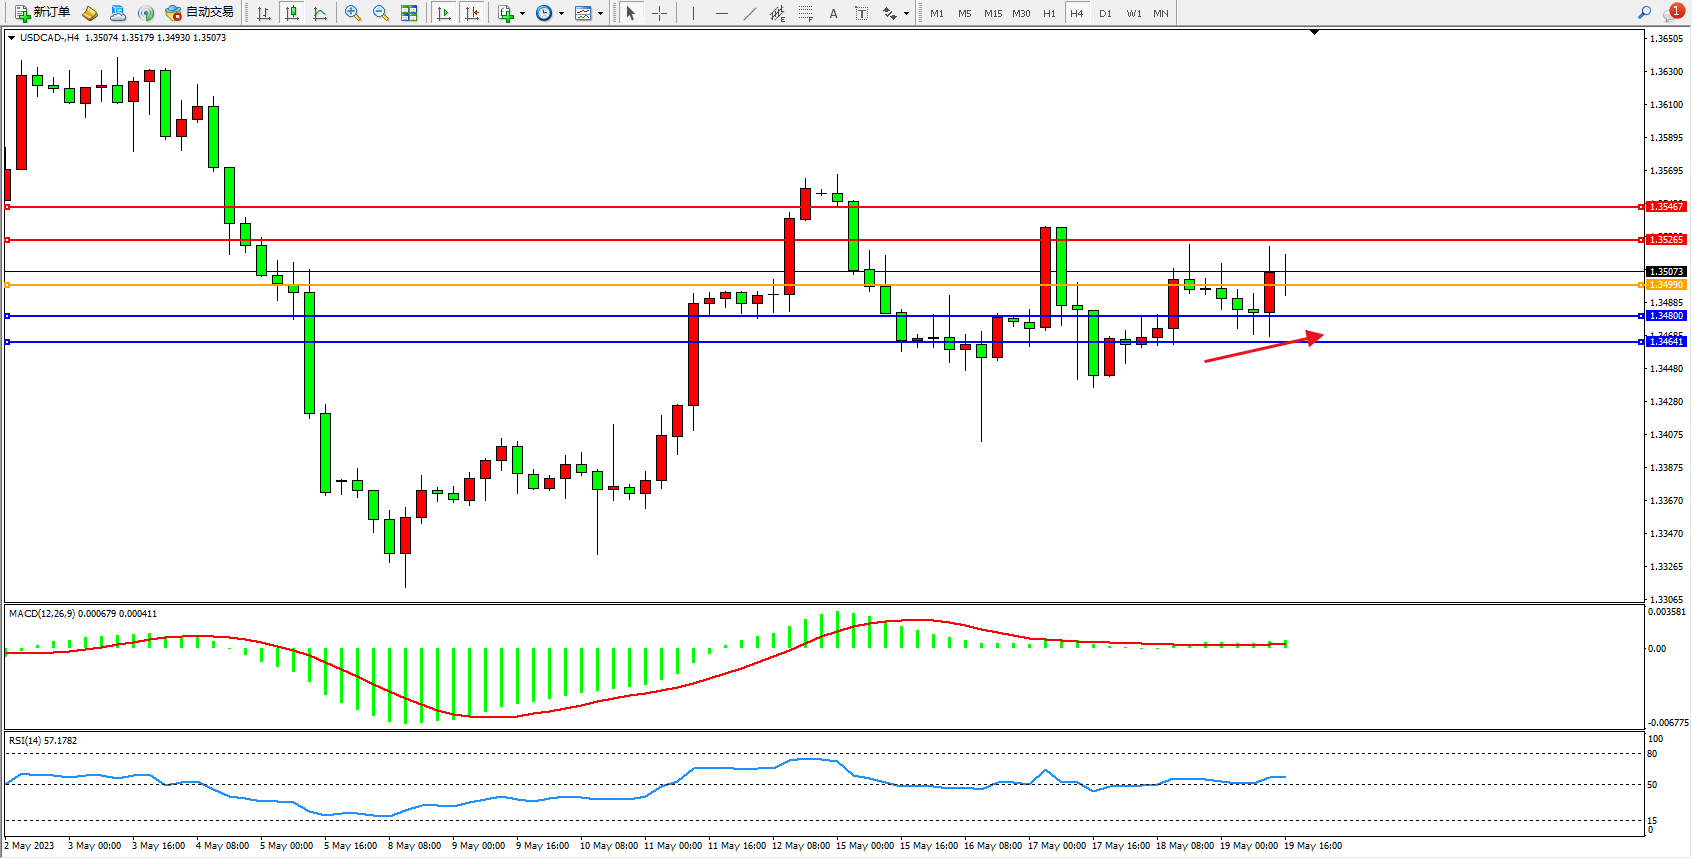
Task: Select the crosshair tool
Action: [660, 13]
